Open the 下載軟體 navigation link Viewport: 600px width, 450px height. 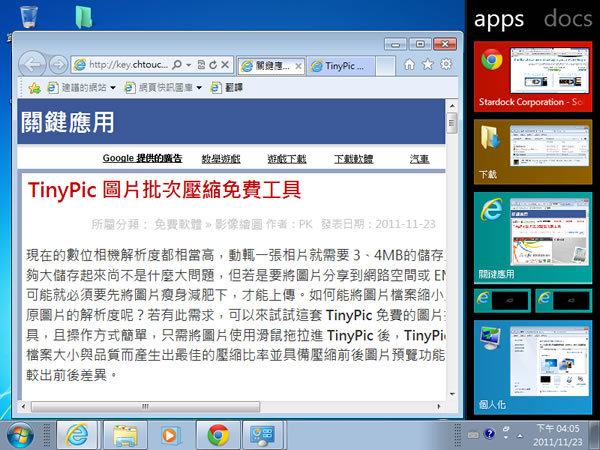tap(353, 158)
